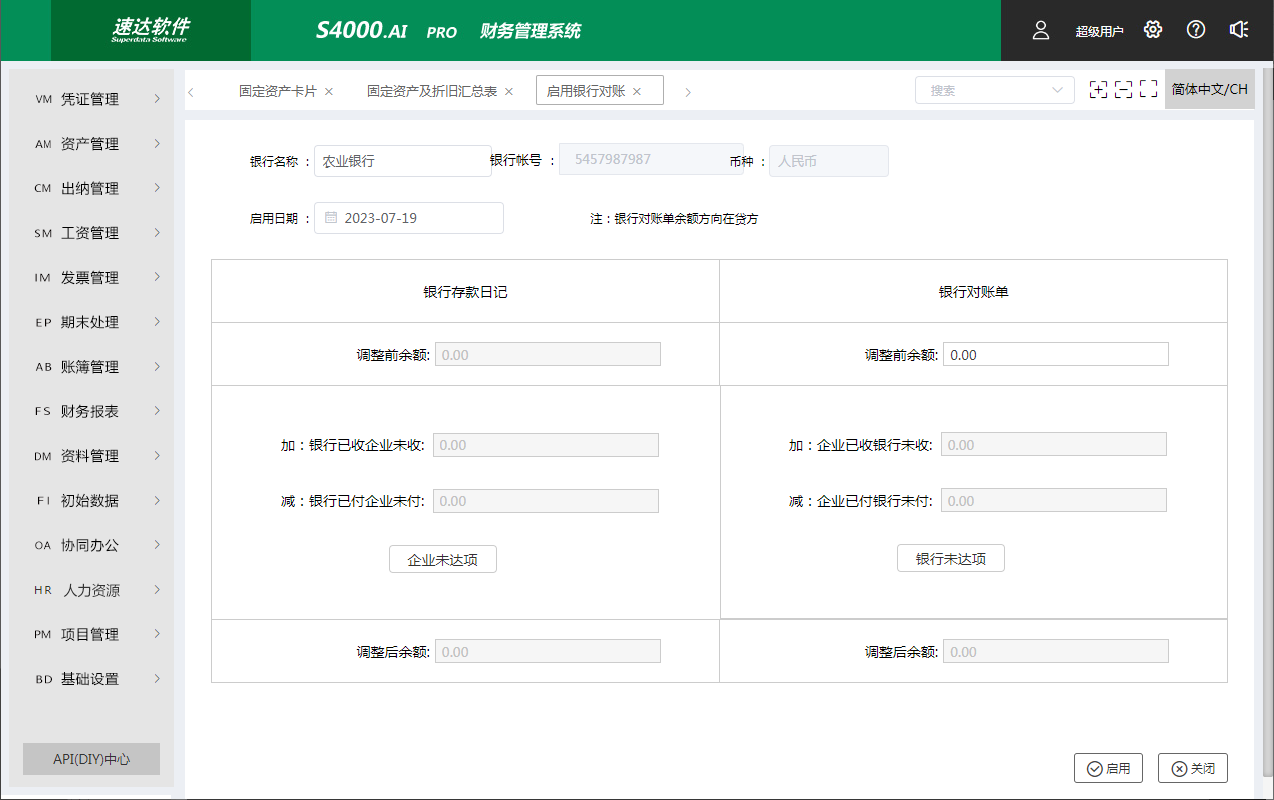This screenshot has width=1274, height=800.
Task: Toggle fullscreen with the empty frame icon
Action: (1148, 90)
